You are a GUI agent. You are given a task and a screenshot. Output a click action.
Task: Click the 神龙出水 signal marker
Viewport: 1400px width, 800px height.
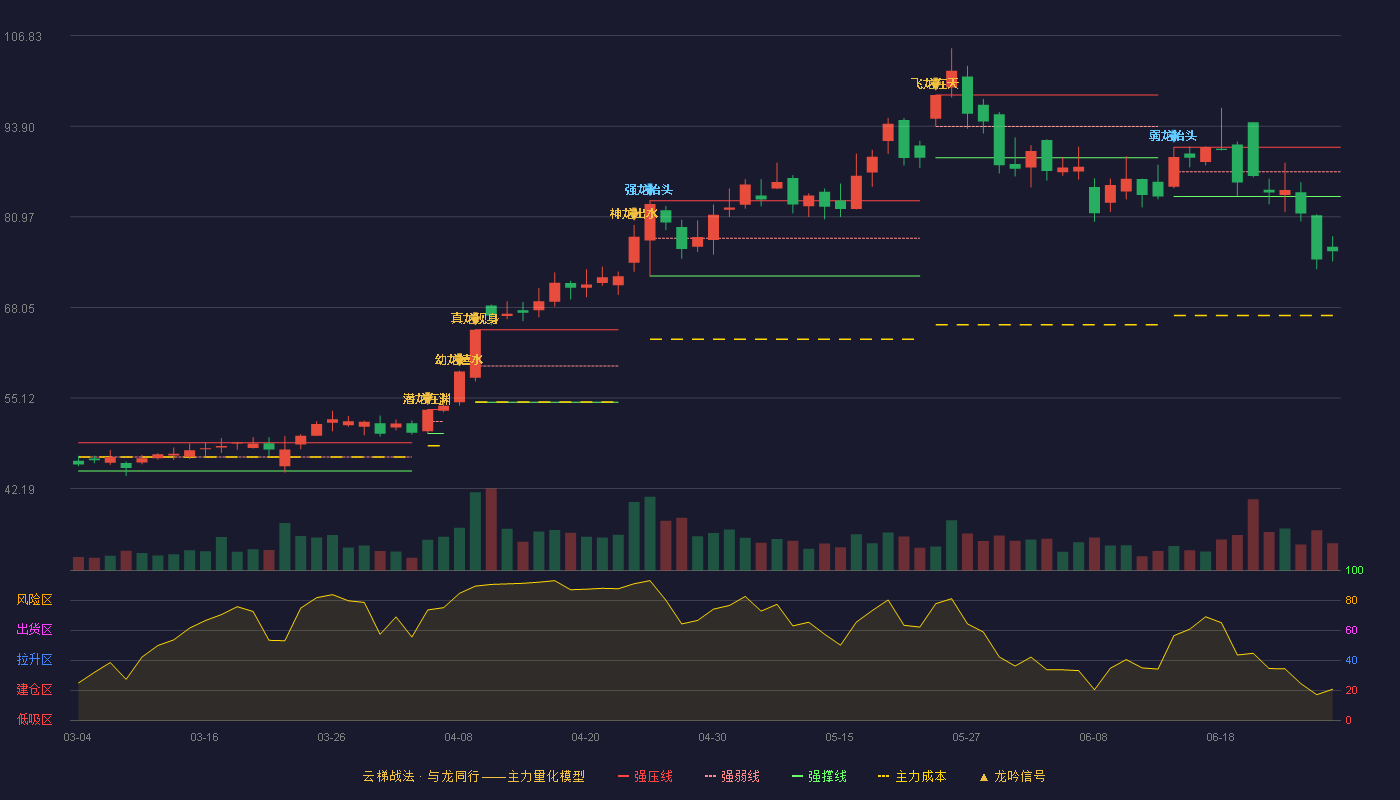tap(634, 213)
